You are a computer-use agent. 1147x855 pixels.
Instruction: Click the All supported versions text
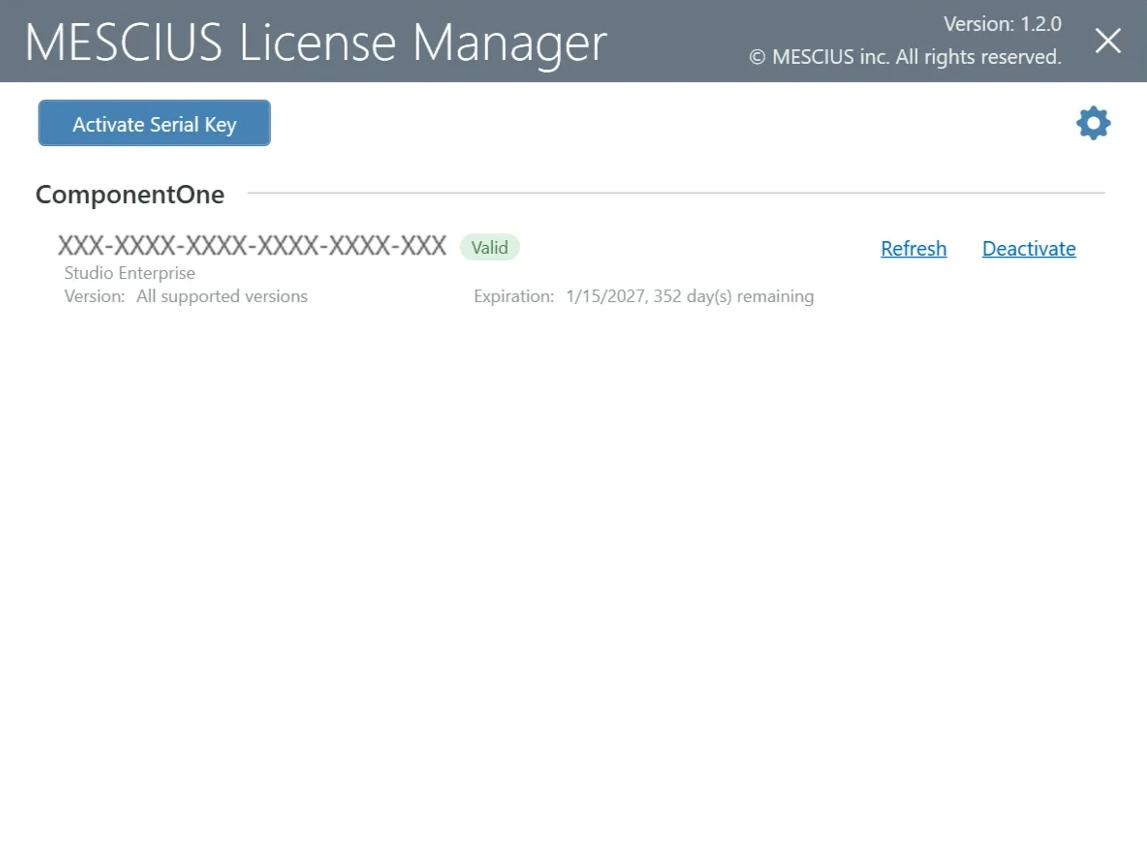[222, 296]
